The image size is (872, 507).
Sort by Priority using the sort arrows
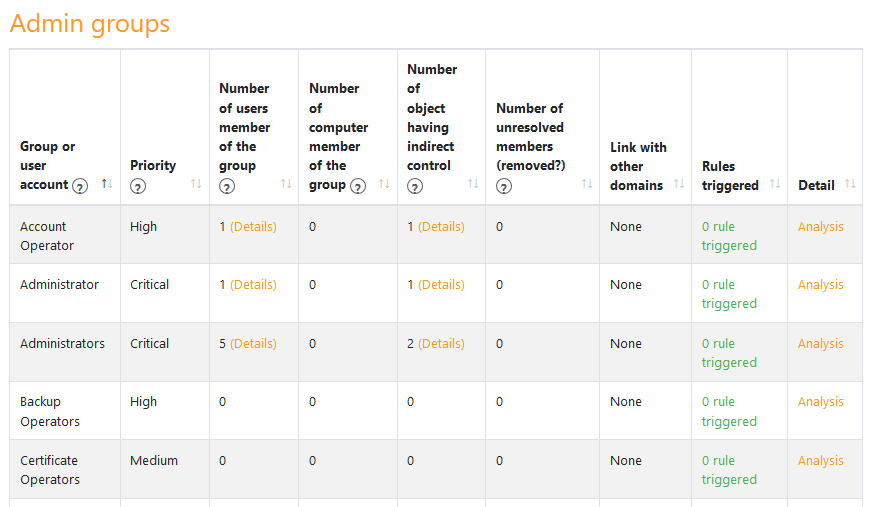click(196, 184)
